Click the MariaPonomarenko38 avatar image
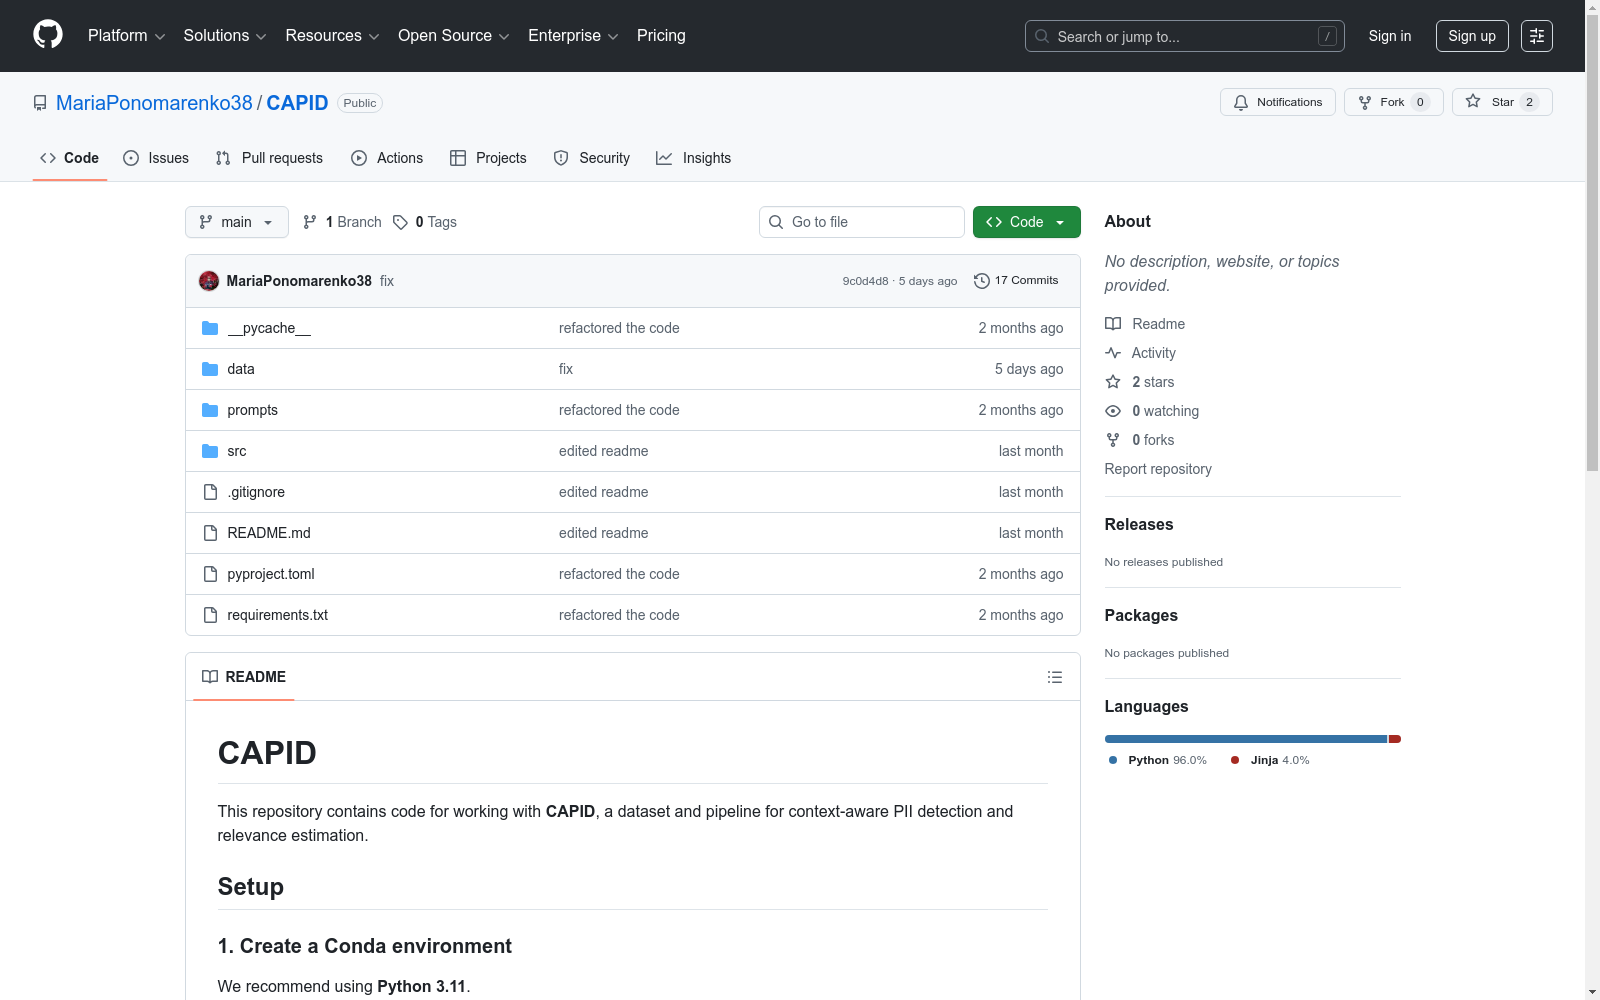Screen dimensions: 1600x1000 [x=209, y=281]
